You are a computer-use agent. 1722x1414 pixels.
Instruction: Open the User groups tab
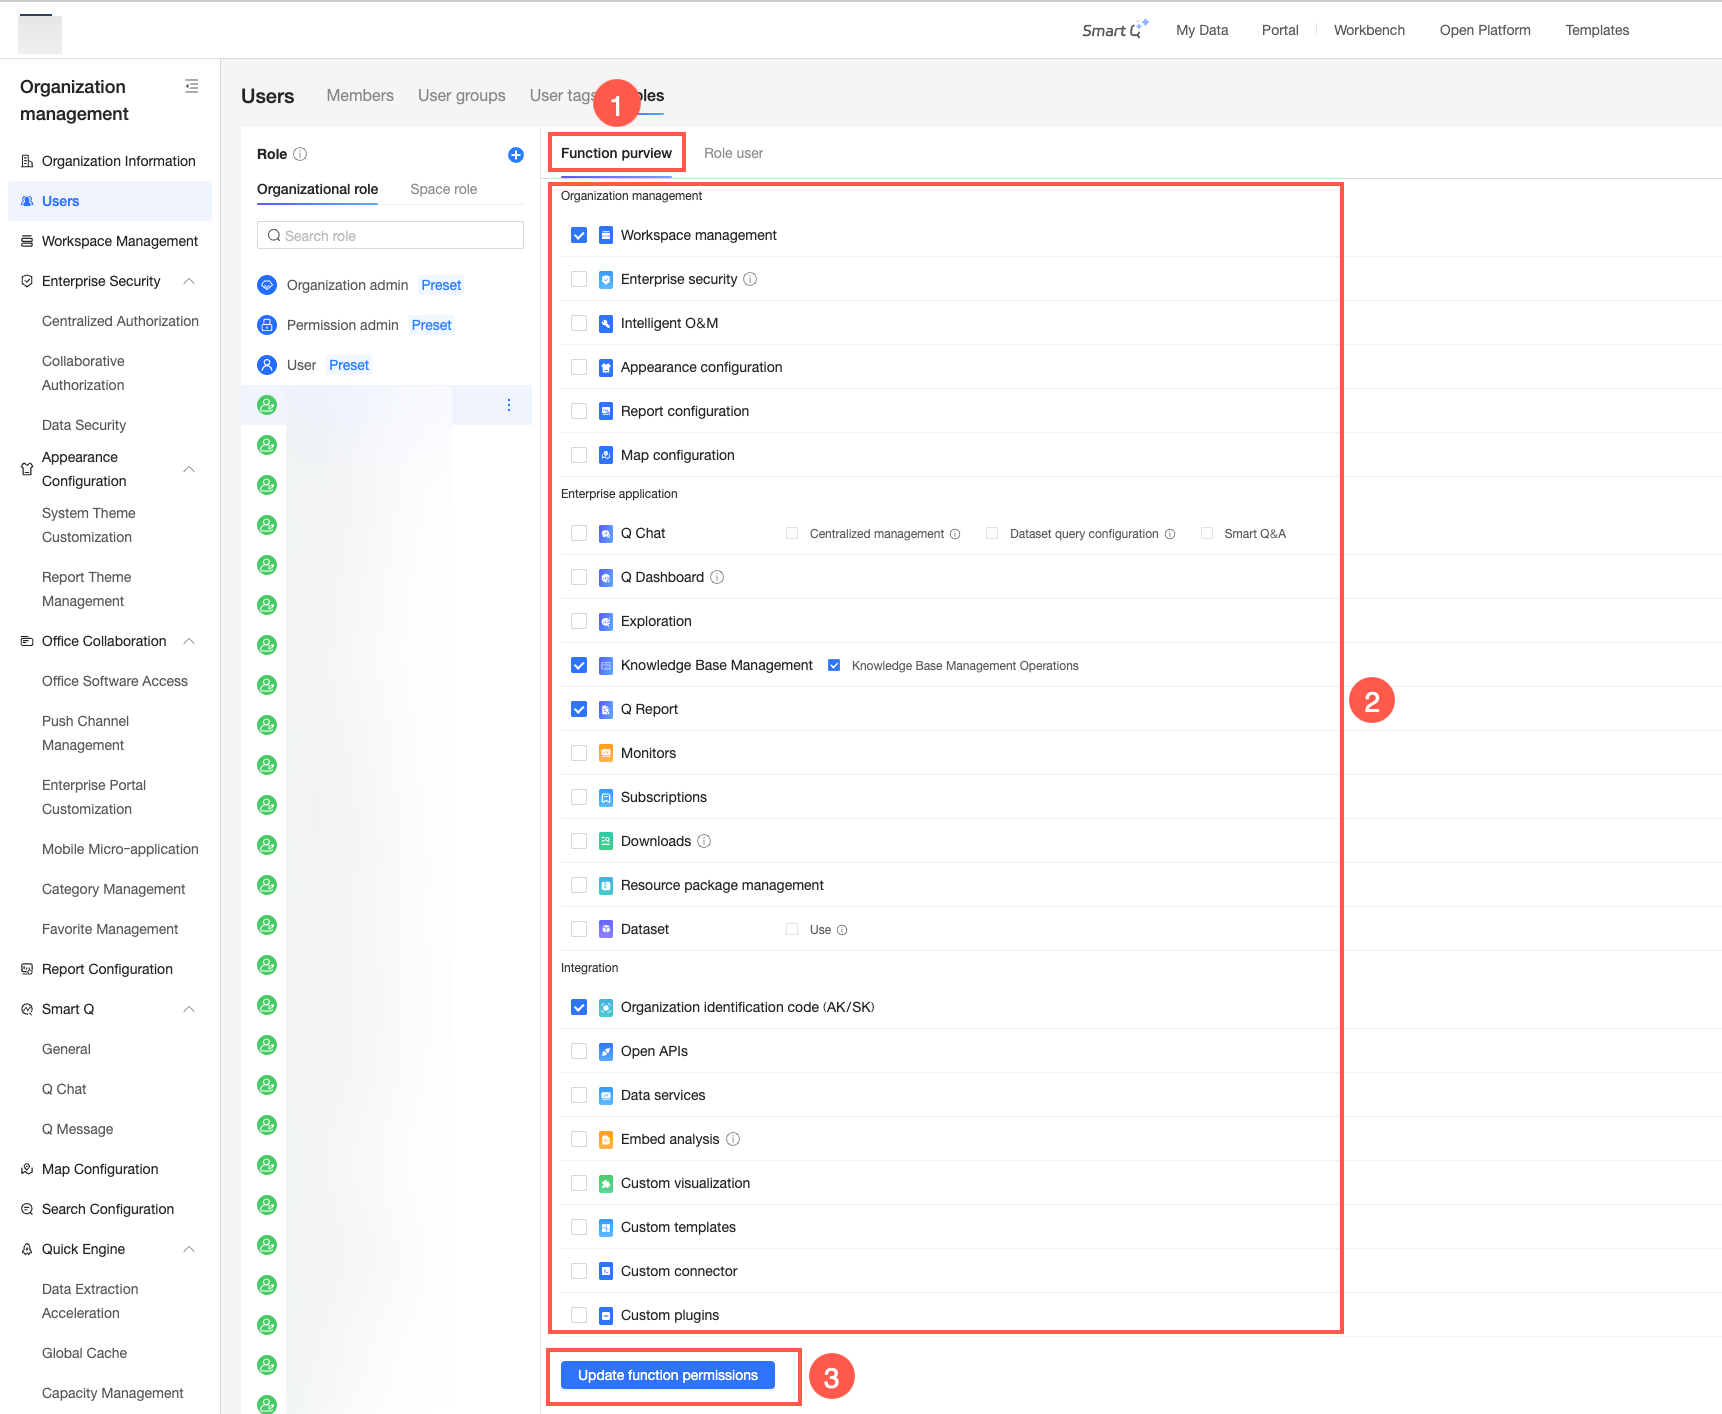(462, 95)
